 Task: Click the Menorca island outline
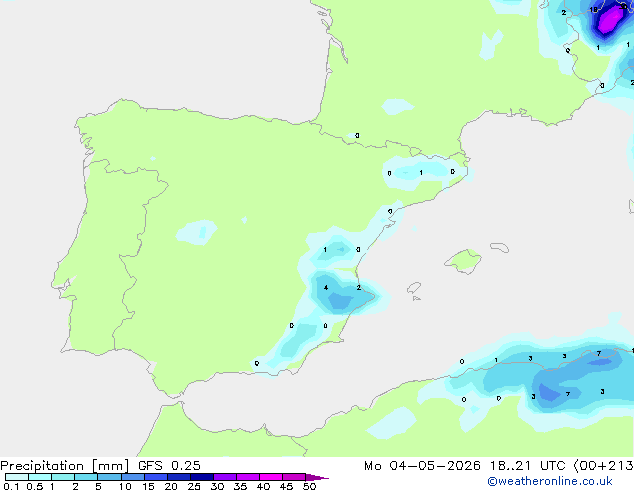point(499,247)
